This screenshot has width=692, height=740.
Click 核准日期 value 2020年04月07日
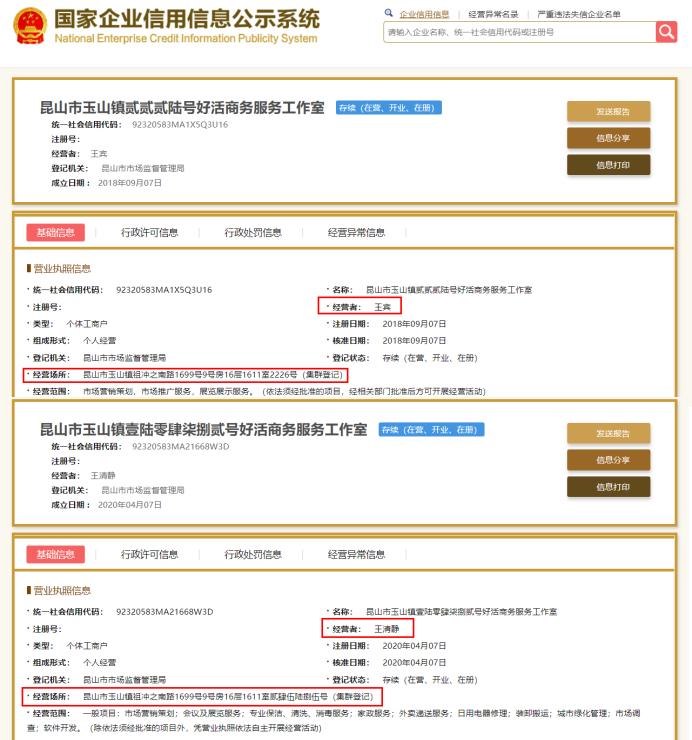point(414,663)
